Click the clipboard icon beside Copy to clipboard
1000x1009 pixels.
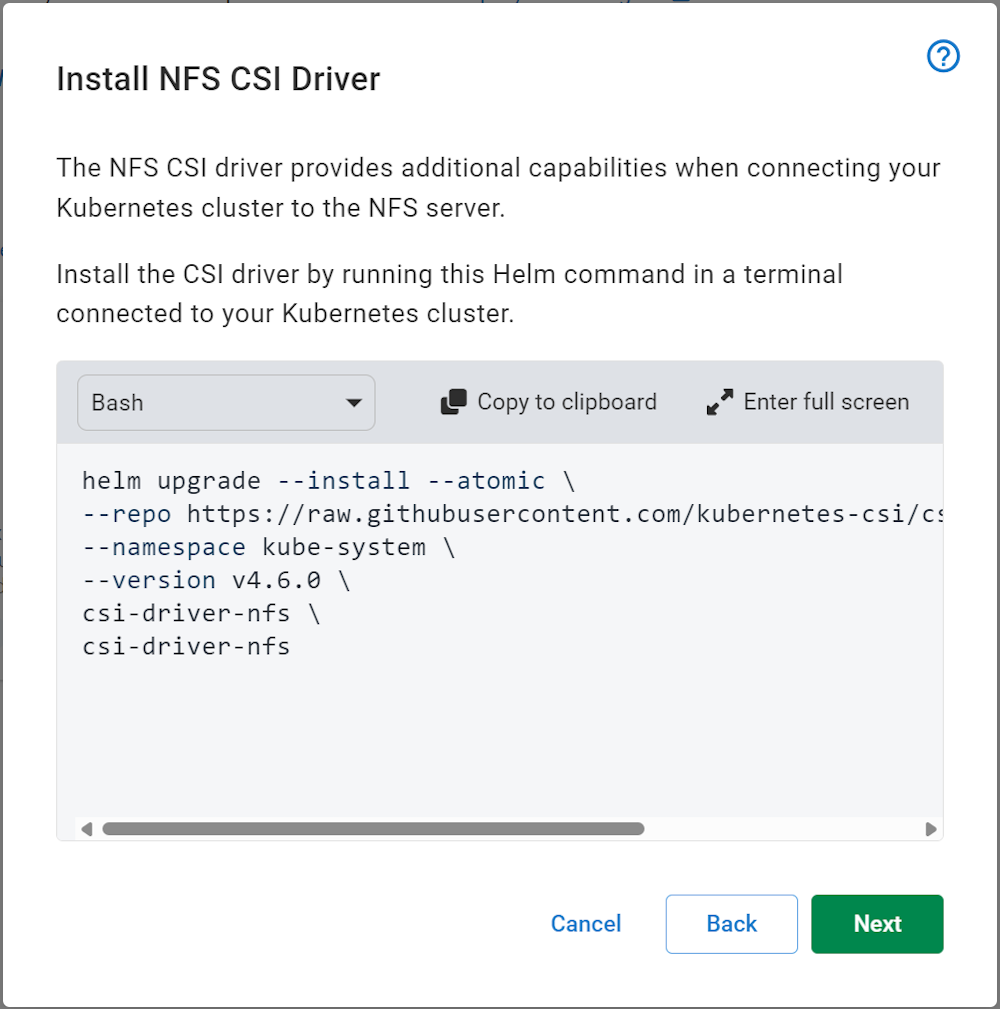(453, 402)
